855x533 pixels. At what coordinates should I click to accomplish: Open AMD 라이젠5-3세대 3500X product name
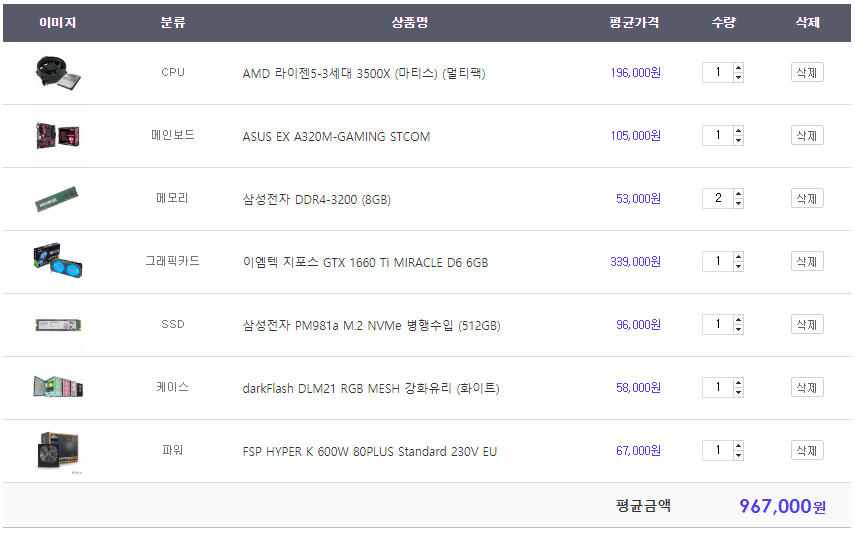[x=364, y=73]
